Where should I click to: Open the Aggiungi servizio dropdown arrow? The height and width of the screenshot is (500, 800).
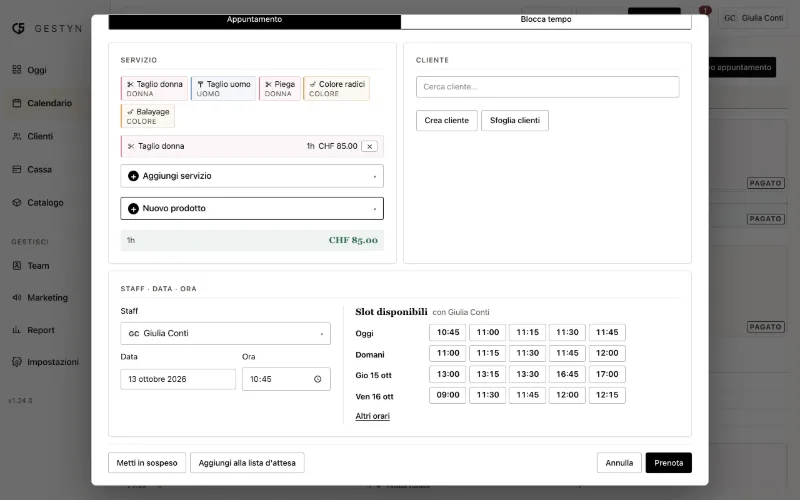point(374,177)
